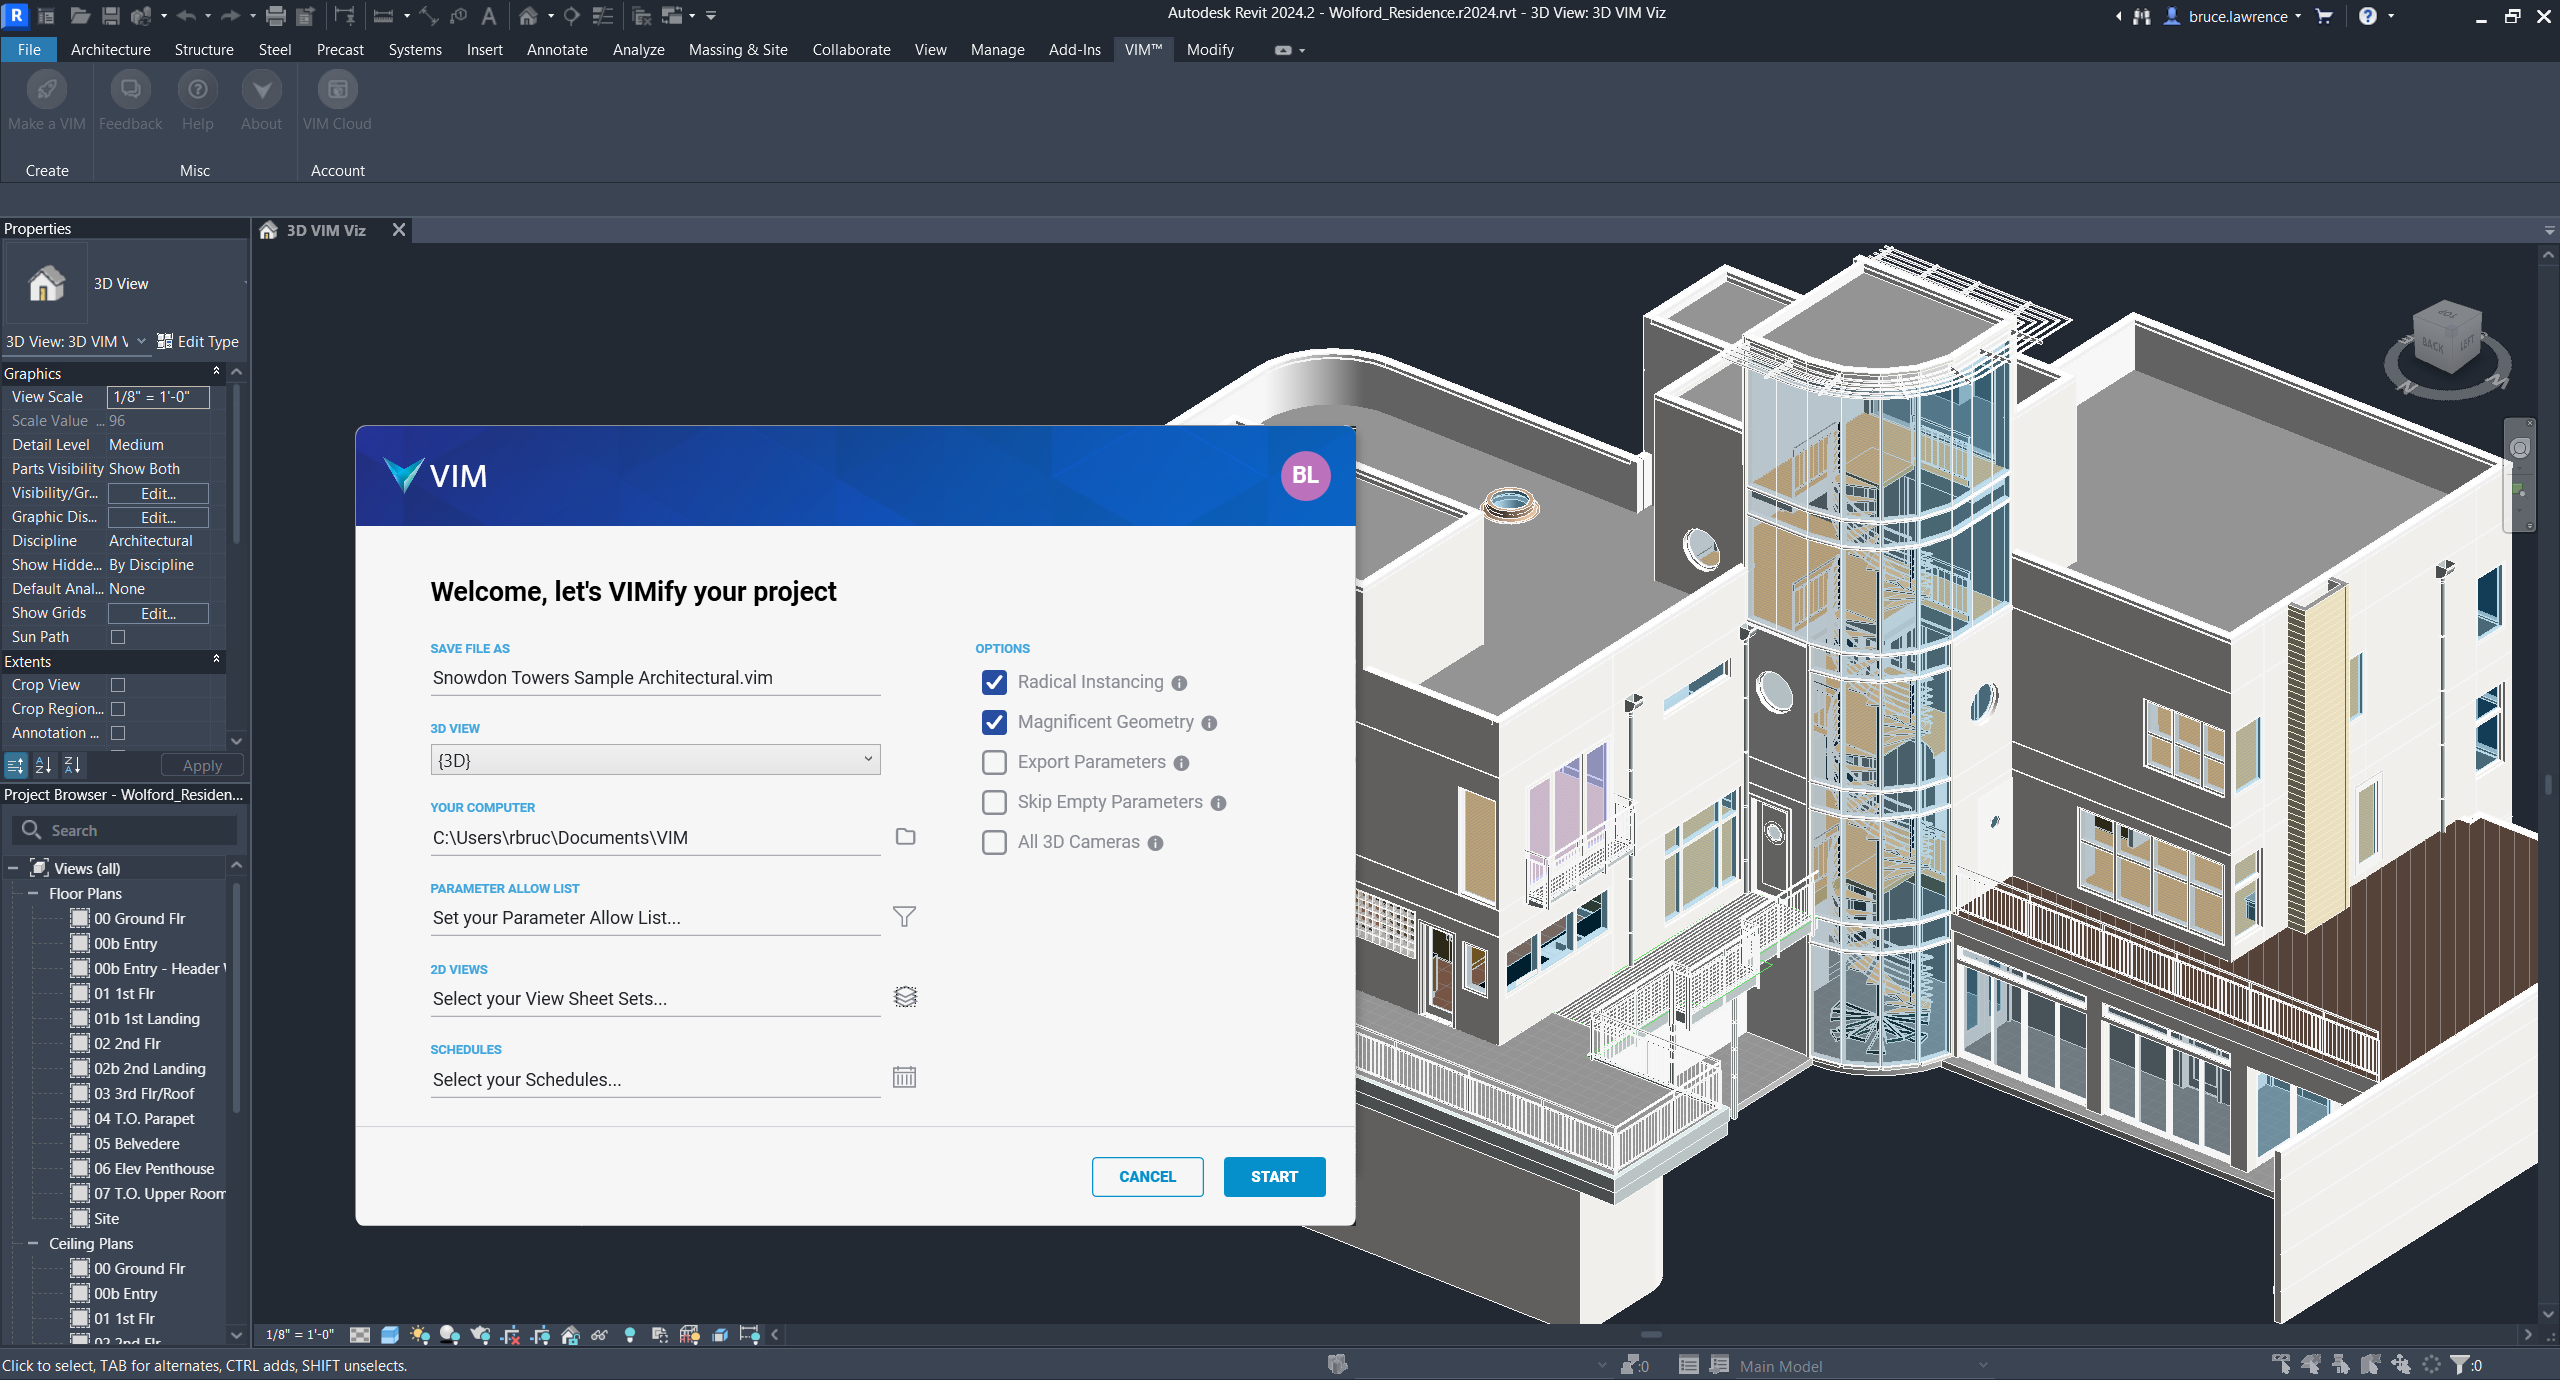Click the Reveal Hidden Elements lightbulb icon
The height and width of the screenshot is (1380, 2560).
point(630,1335)
